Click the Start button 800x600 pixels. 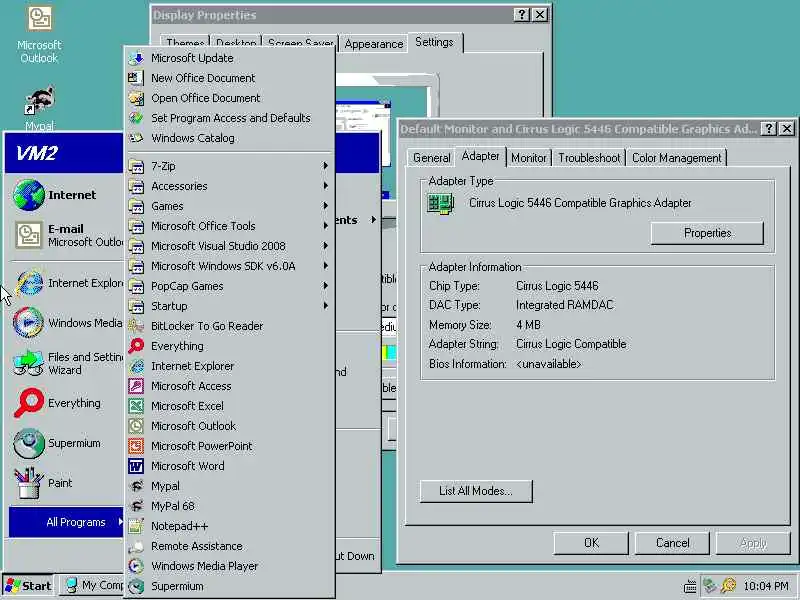(x=29, y=586)
